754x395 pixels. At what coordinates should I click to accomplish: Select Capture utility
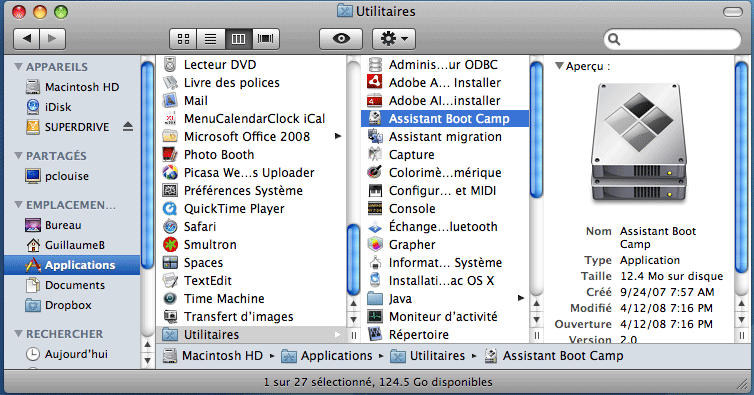[445, 154]
